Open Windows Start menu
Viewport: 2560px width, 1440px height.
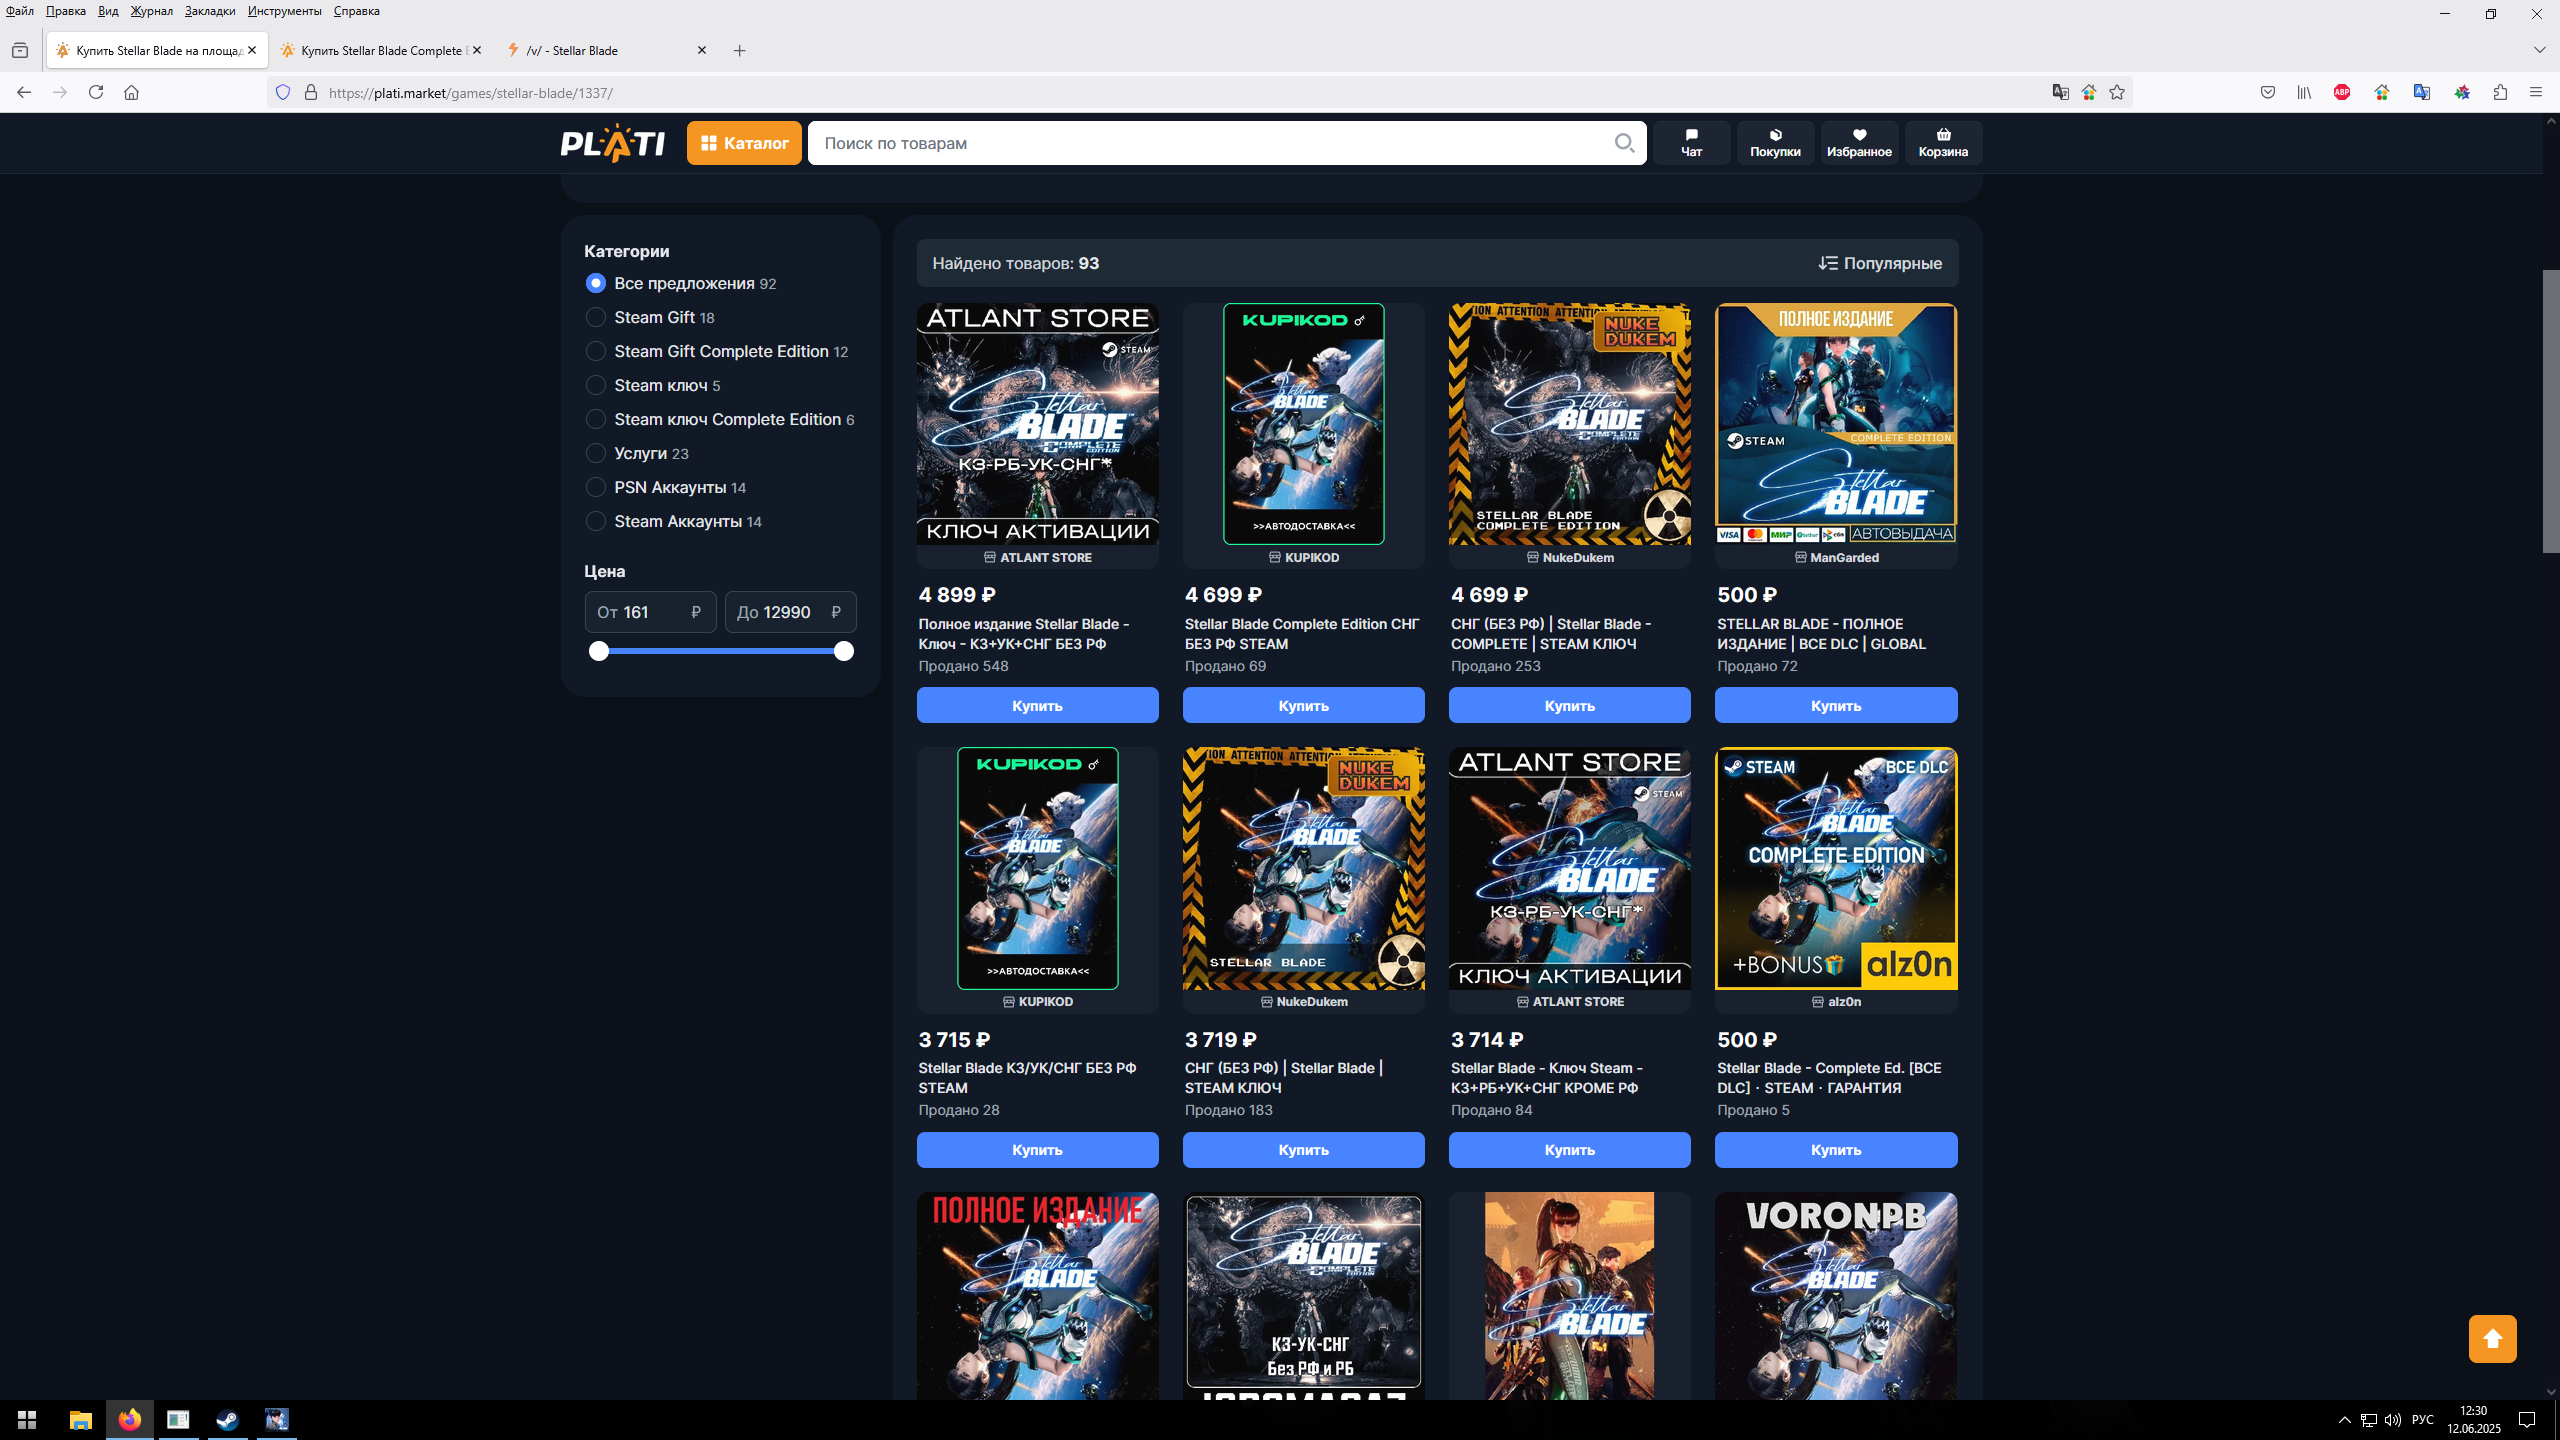[x=27, y=1420]
